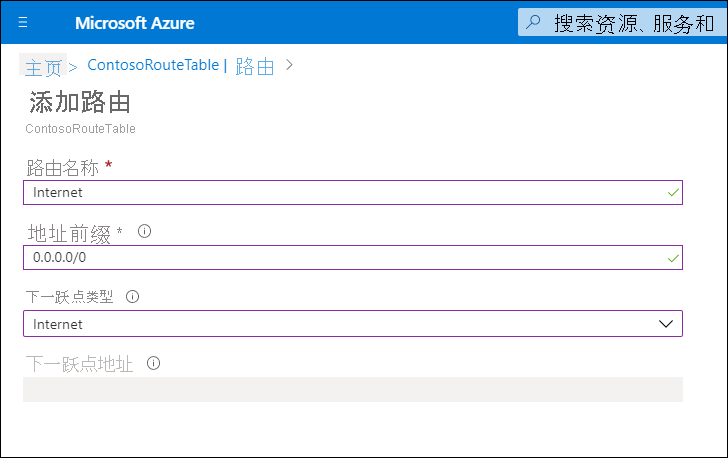Click the green checkmark in 地址前缀 field
The height and width of the screenshot is (458, 728).
pos(673,258)
